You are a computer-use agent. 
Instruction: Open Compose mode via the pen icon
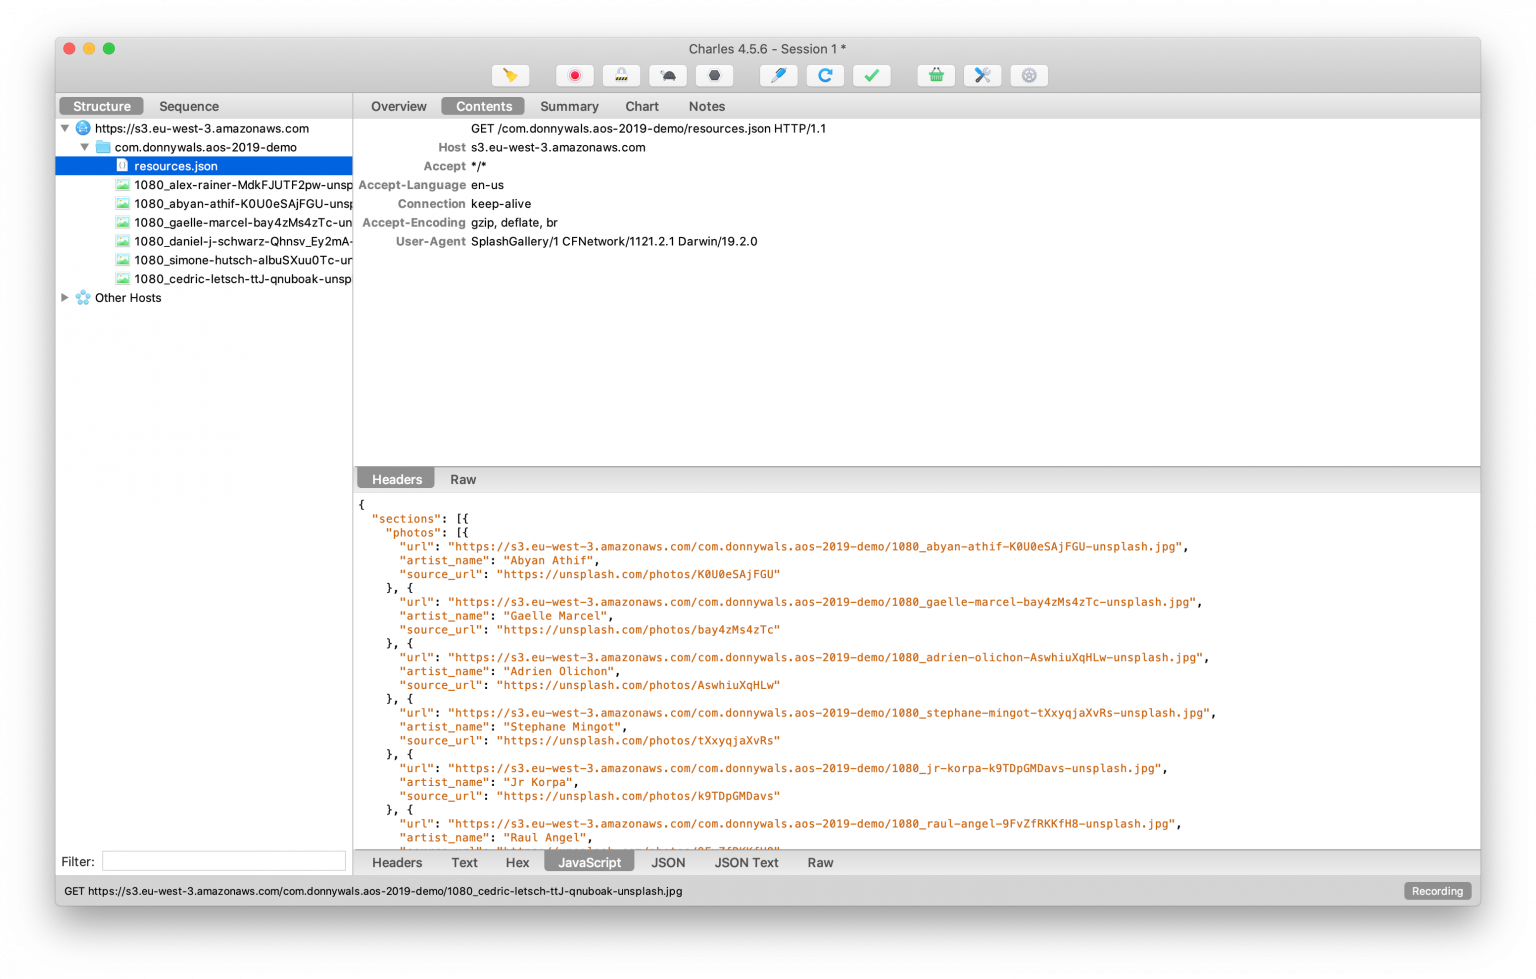pos(779,75)
